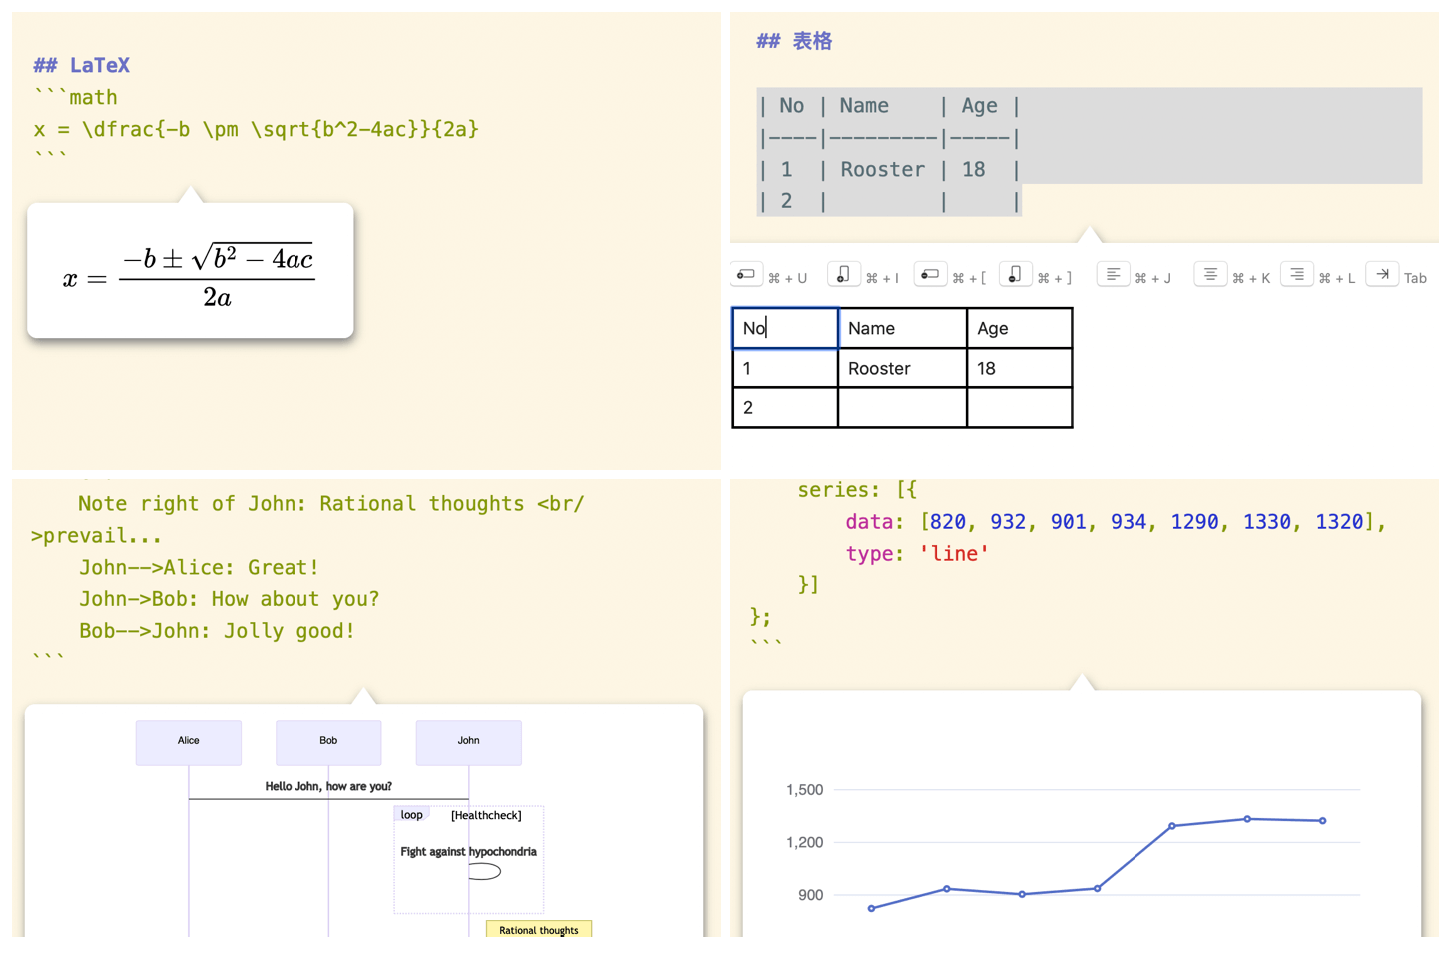The image size is (1454, 954).
Task: Click the John actor box in the diagram
Action: [x=468, y=742]
